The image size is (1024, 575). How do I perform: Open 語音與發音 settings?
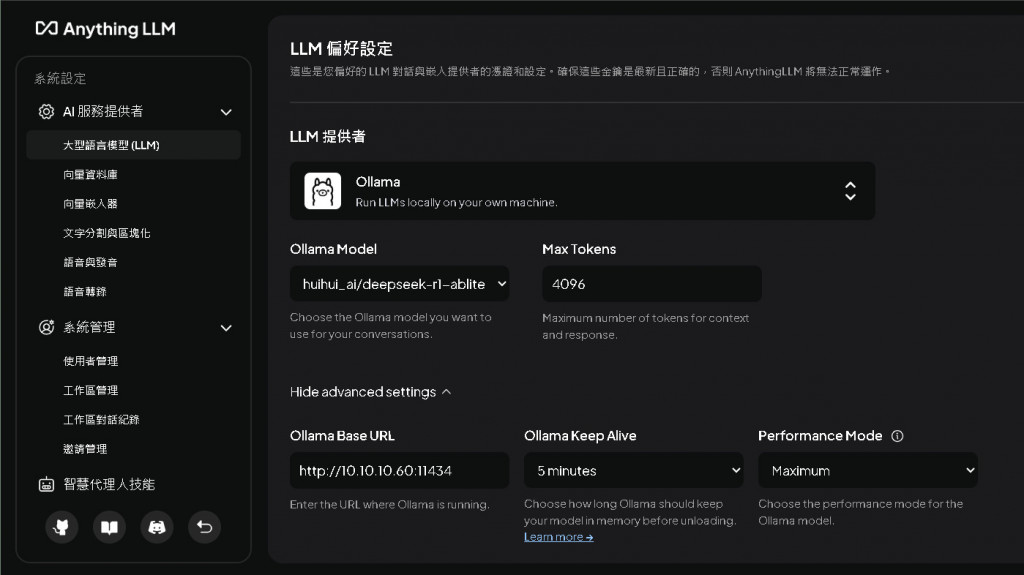90,263
